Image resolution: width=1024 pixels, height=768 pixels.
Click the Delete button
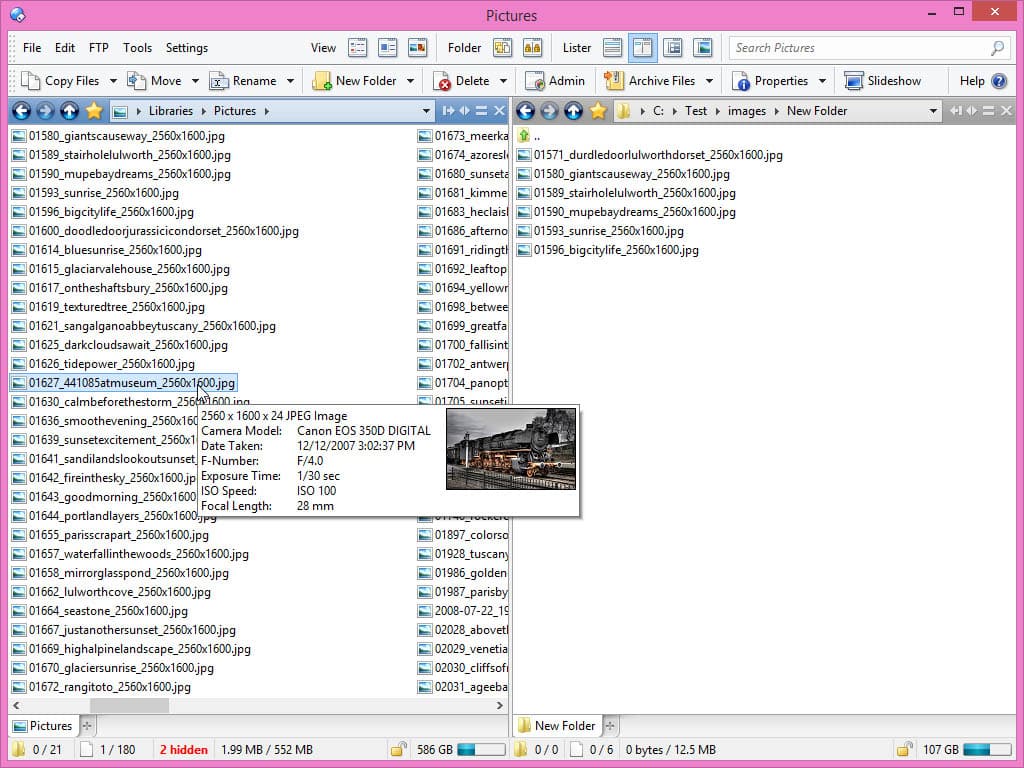461,81
